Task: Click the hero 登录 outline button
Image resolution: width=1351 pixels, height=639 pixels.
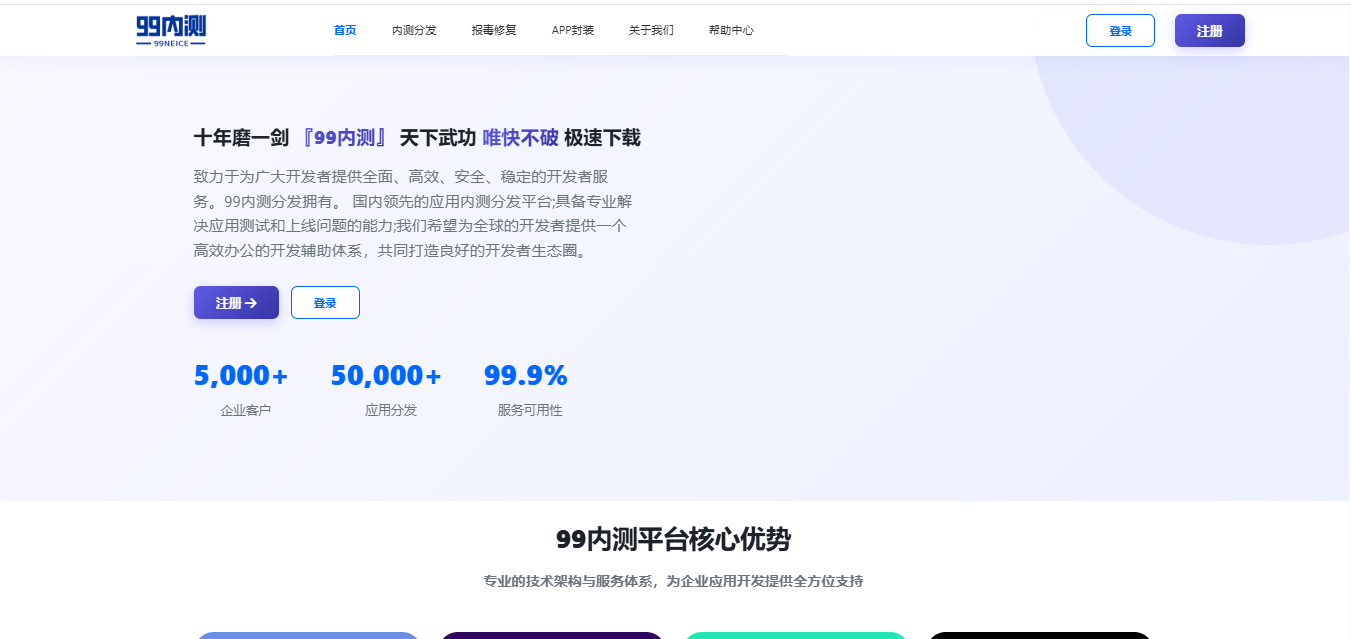Action: coord(325,303)
